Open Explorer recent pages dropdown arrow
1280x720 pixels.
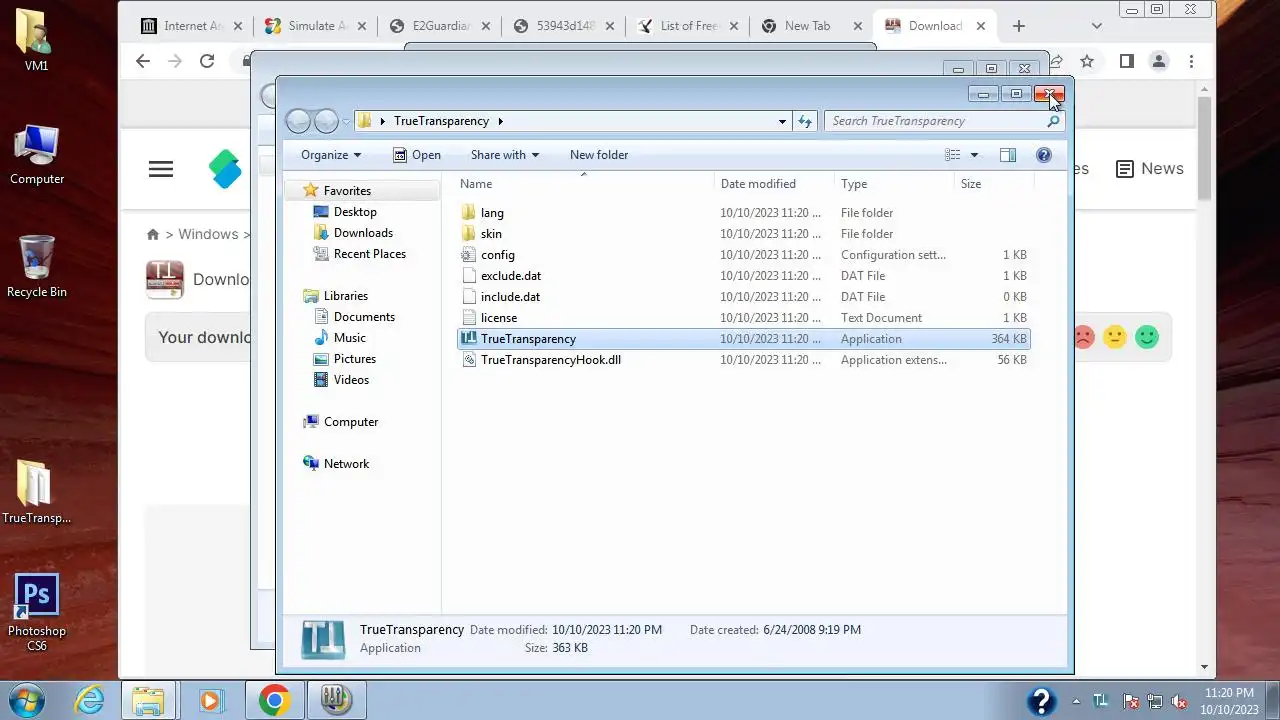click(x=346, y=121)
